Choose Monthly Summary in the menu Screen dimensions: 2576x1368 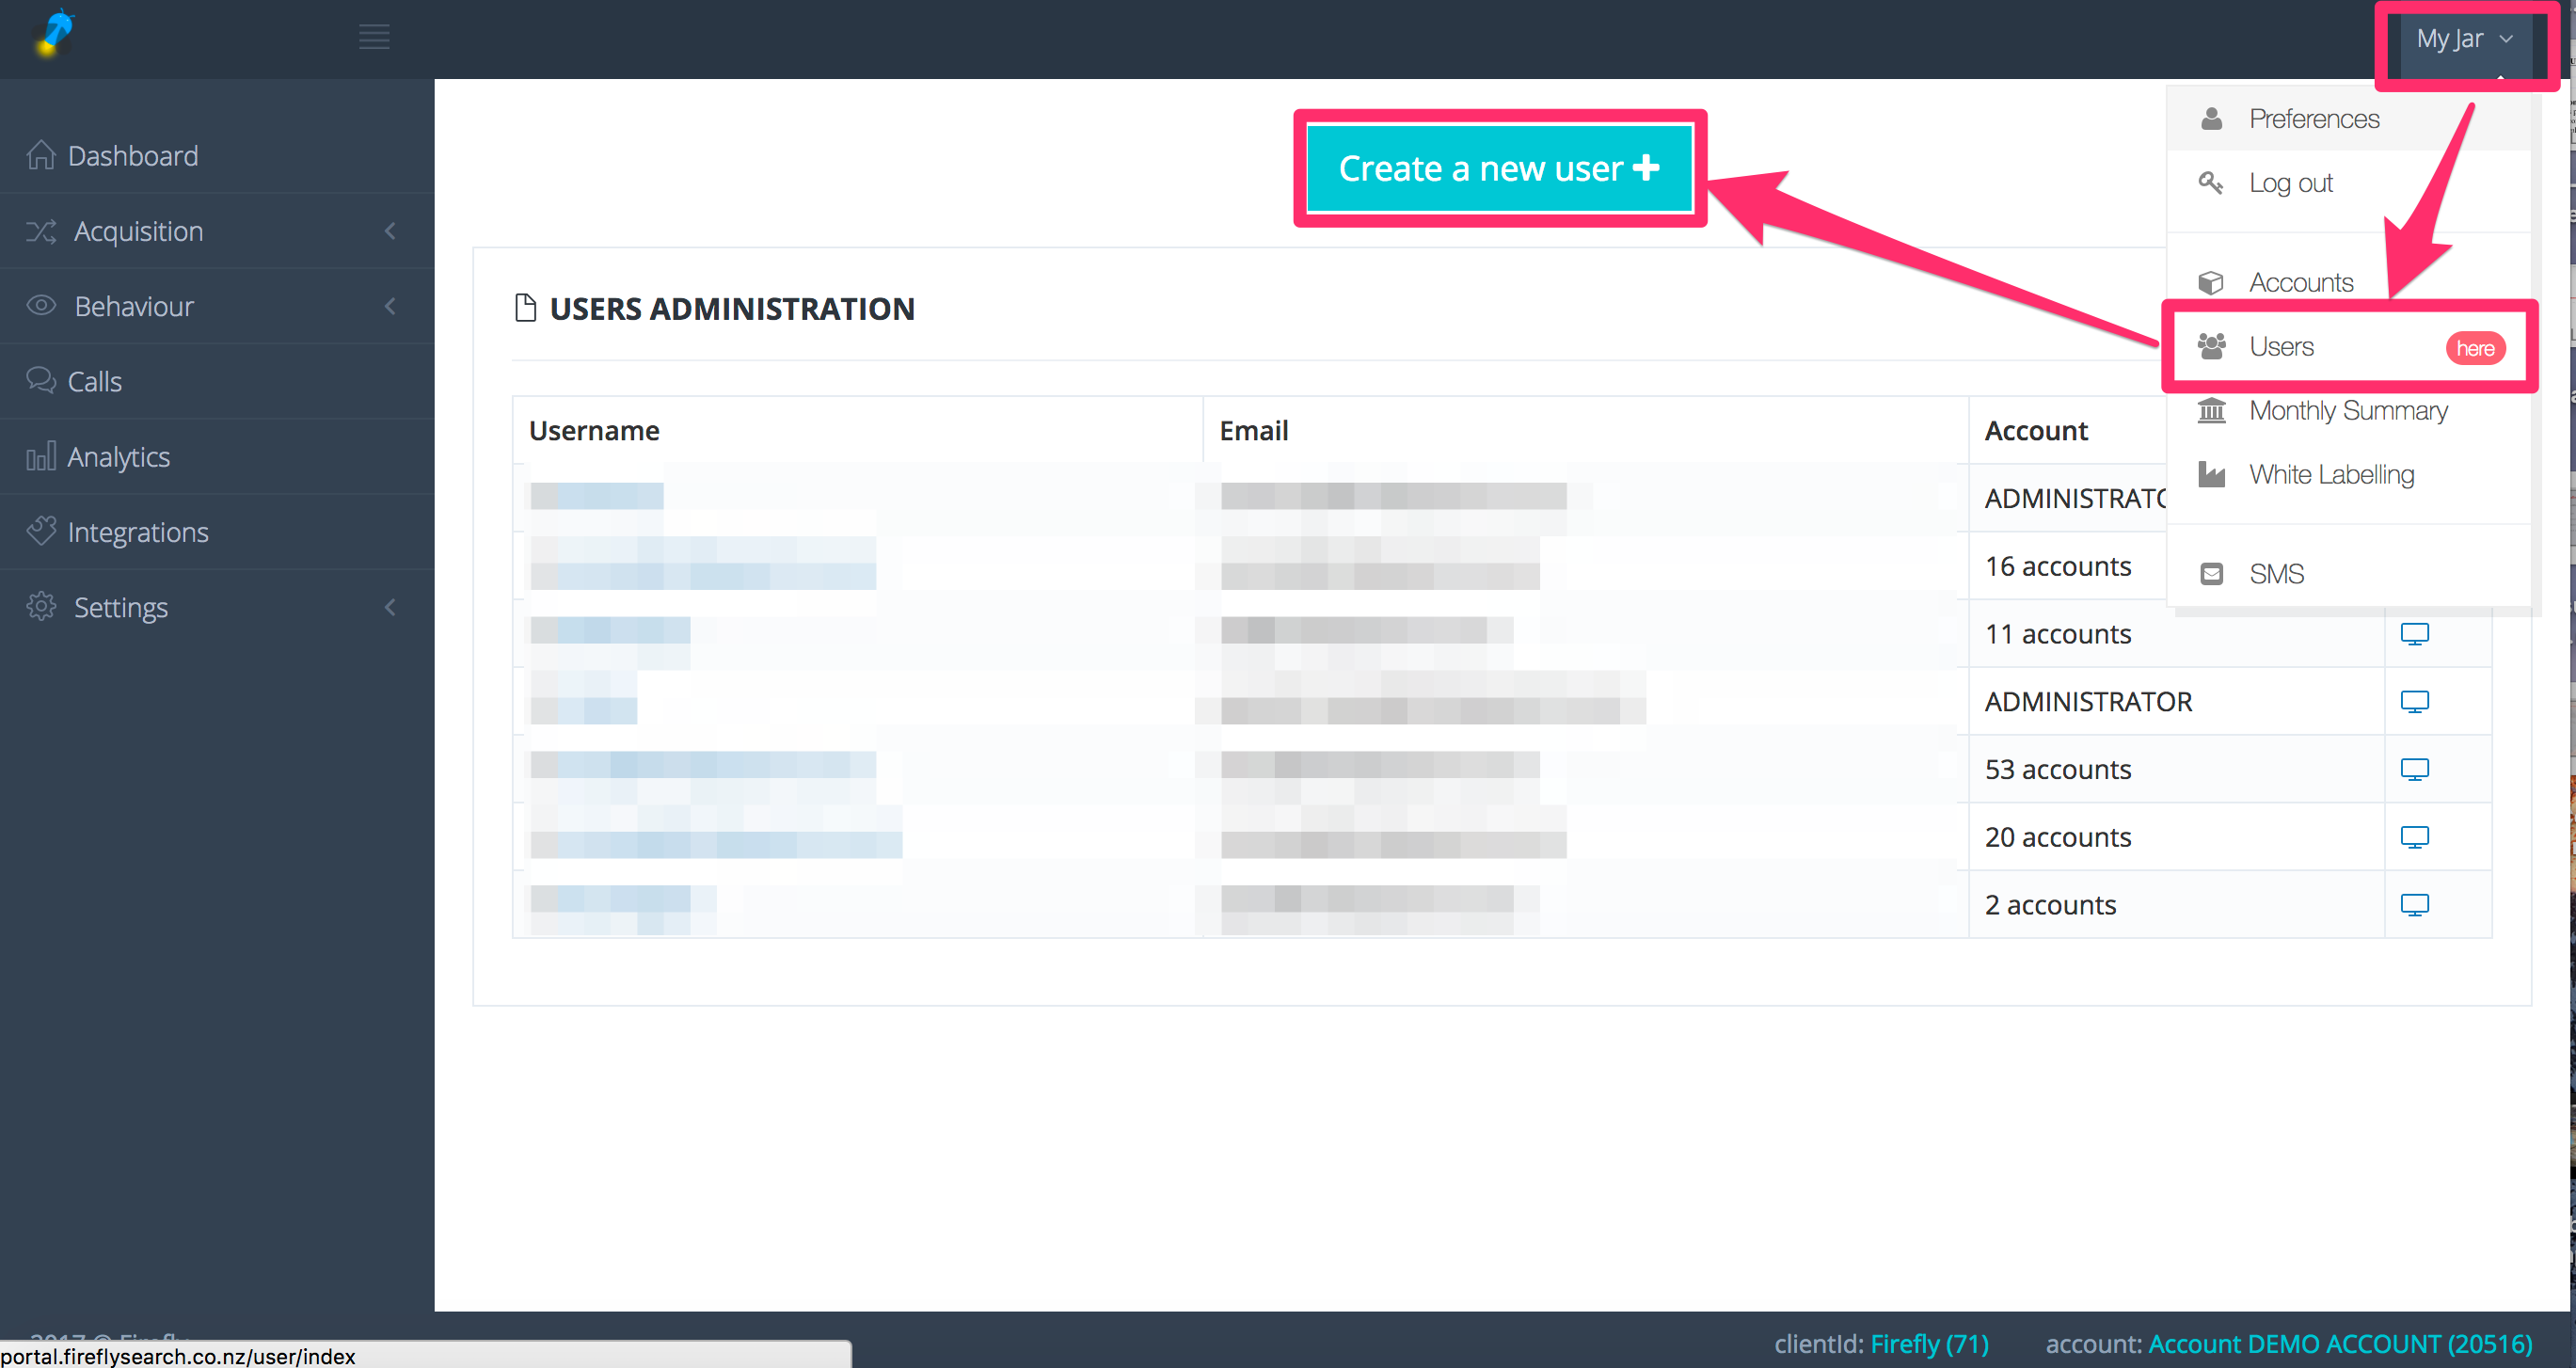[2347, 411]
